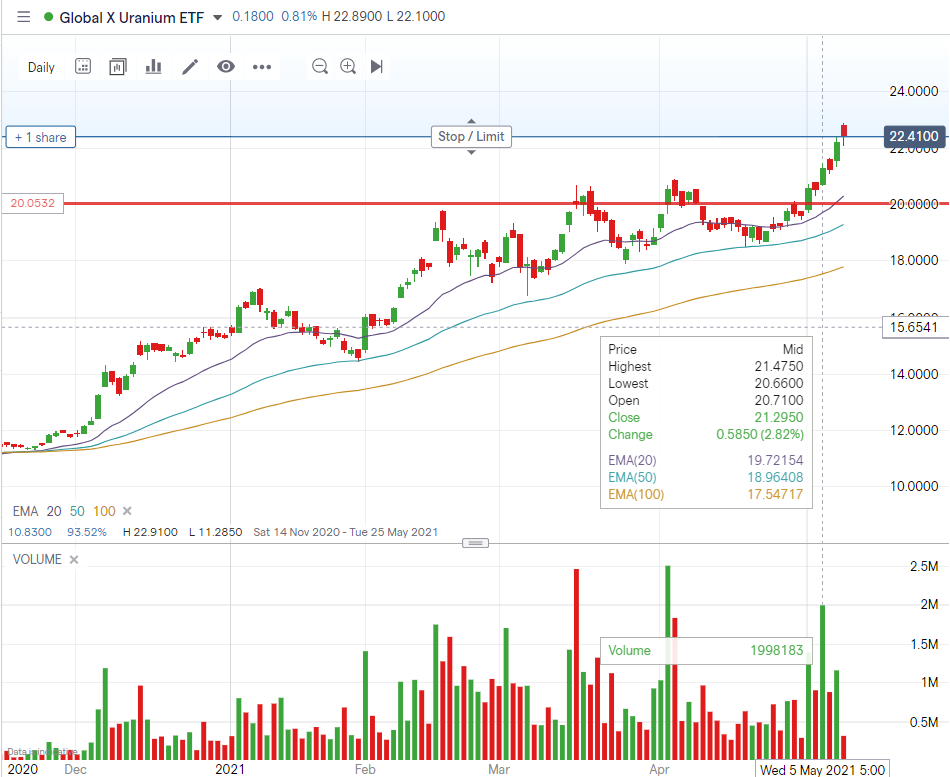The height and width of the screenshot is (777, 950).
Task: Click the Close value 21.2950
Action: [779, 417]
